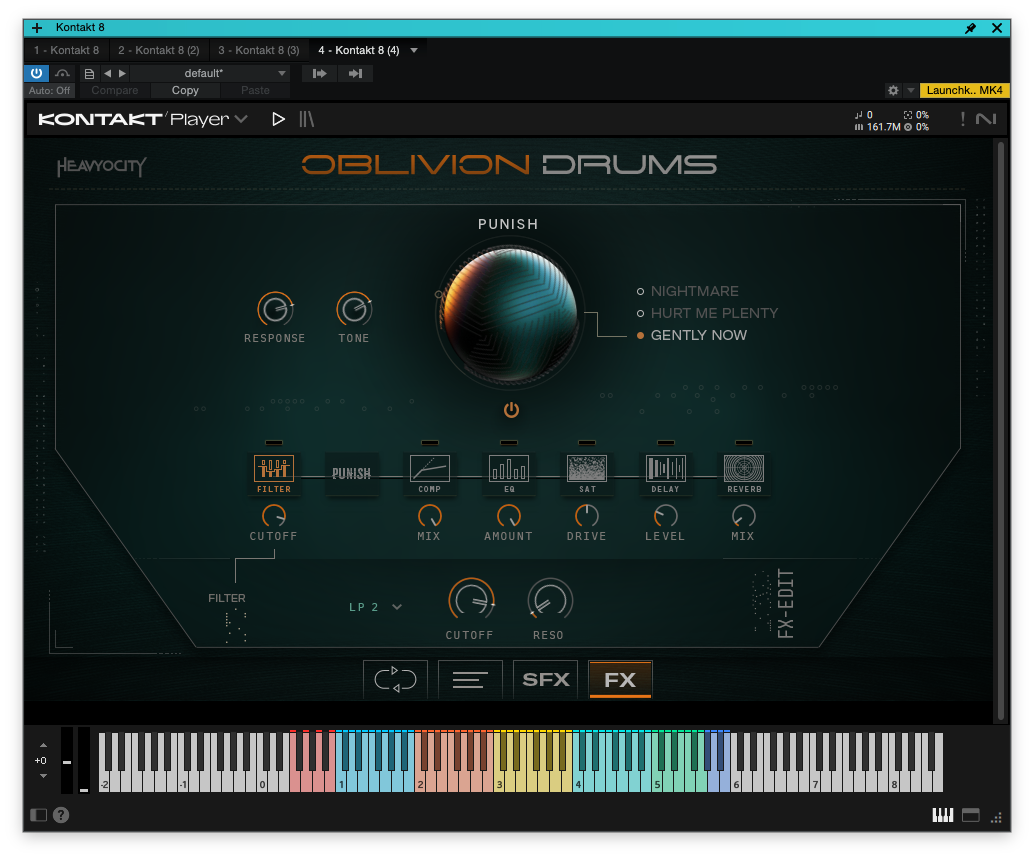Open the loop designer page icon

395,679
